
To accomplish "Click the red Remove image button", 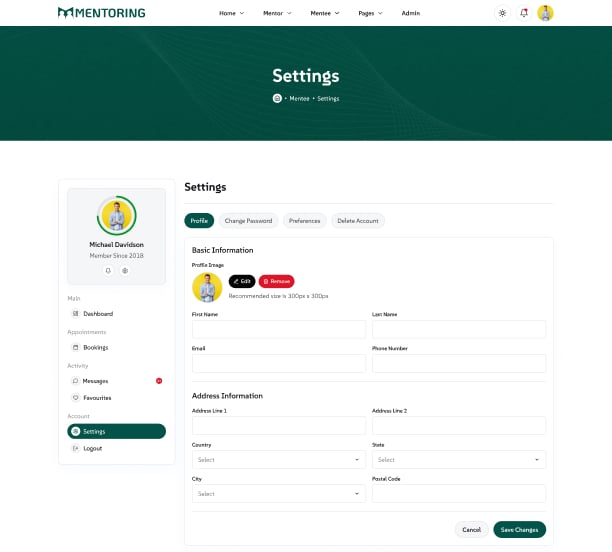I will pos(276,281).
